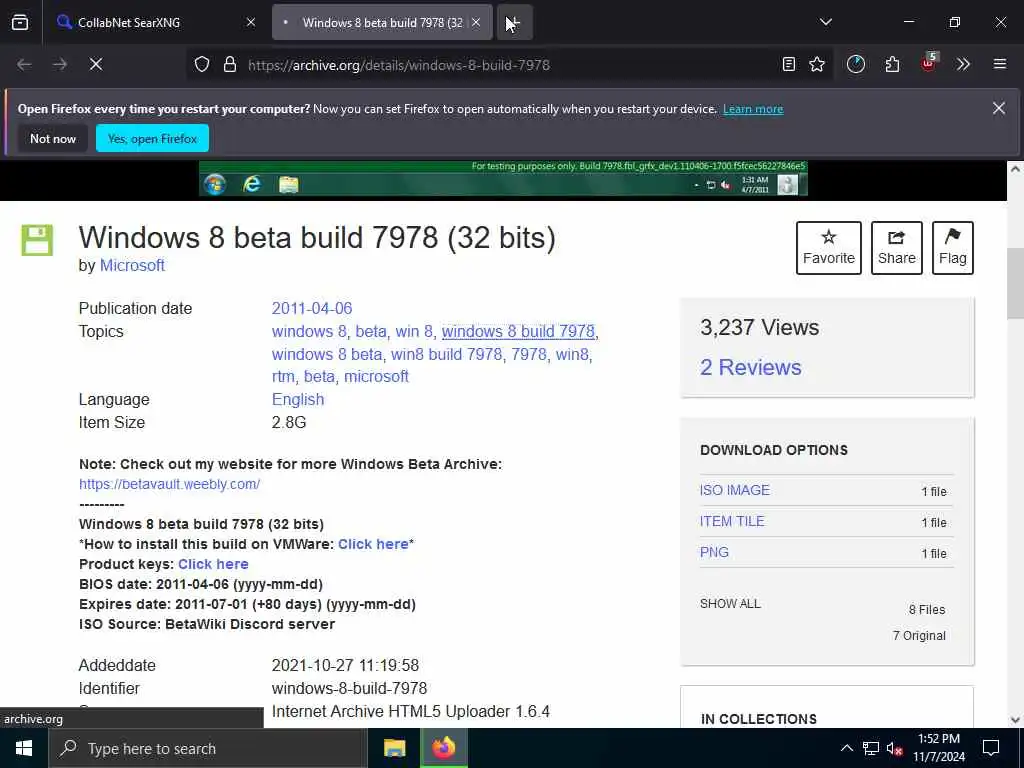The image size is (1024, 768).
Task: Open the English language link
Action: tap(298, 400)
